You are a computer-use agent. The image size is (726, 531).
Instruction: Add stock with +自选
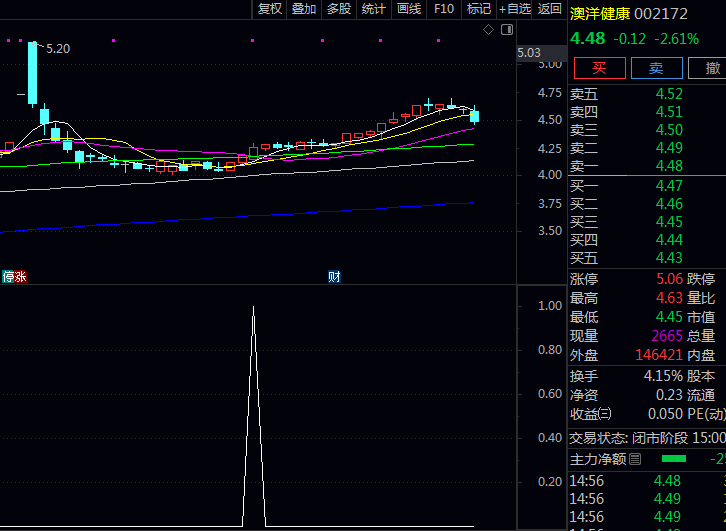(x=514, y=9)
